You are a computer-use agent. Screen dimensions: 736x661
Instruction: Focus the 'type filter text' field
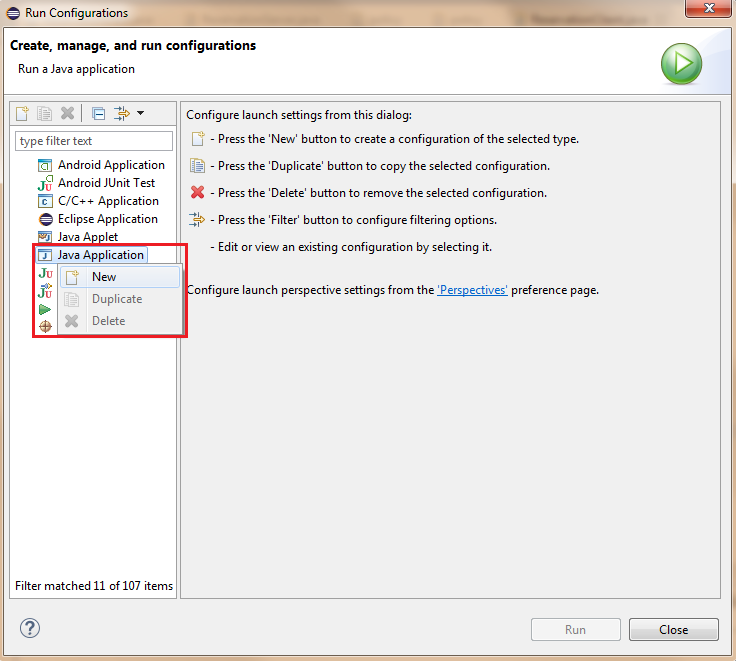[94, 141]
